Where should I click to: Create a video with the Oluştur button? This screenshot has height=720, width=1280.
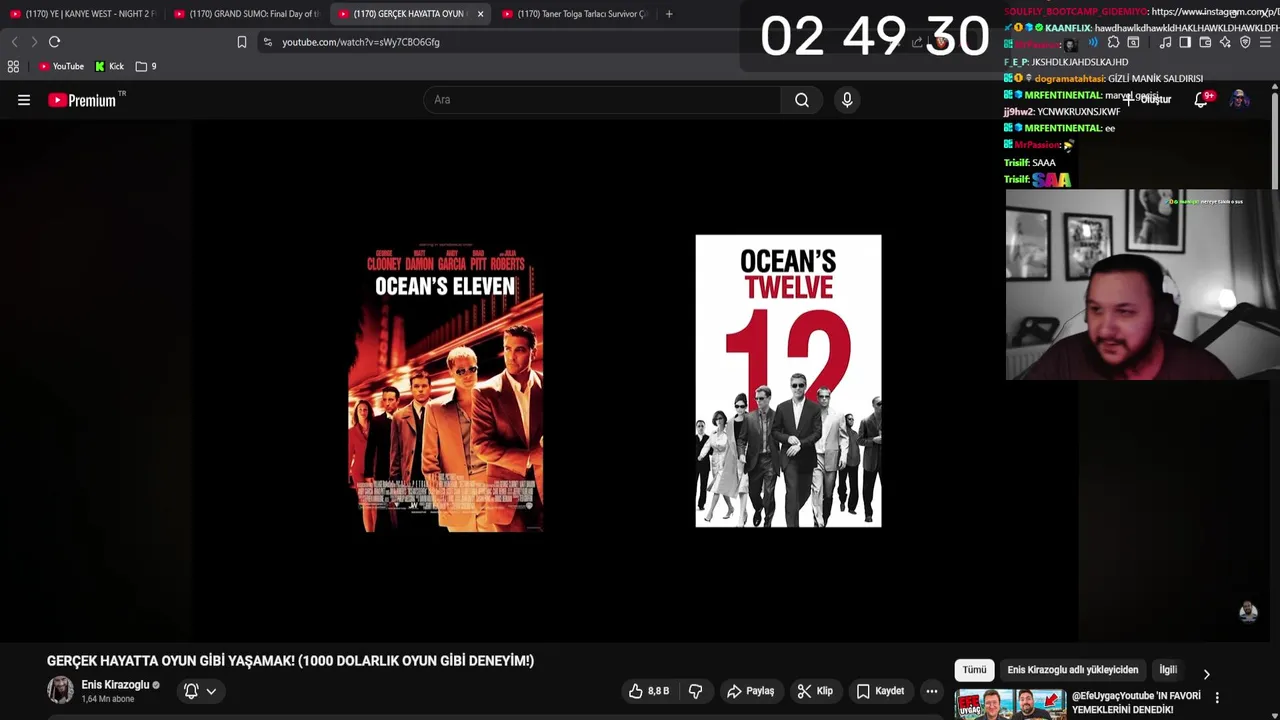[x=1147, y=100]
